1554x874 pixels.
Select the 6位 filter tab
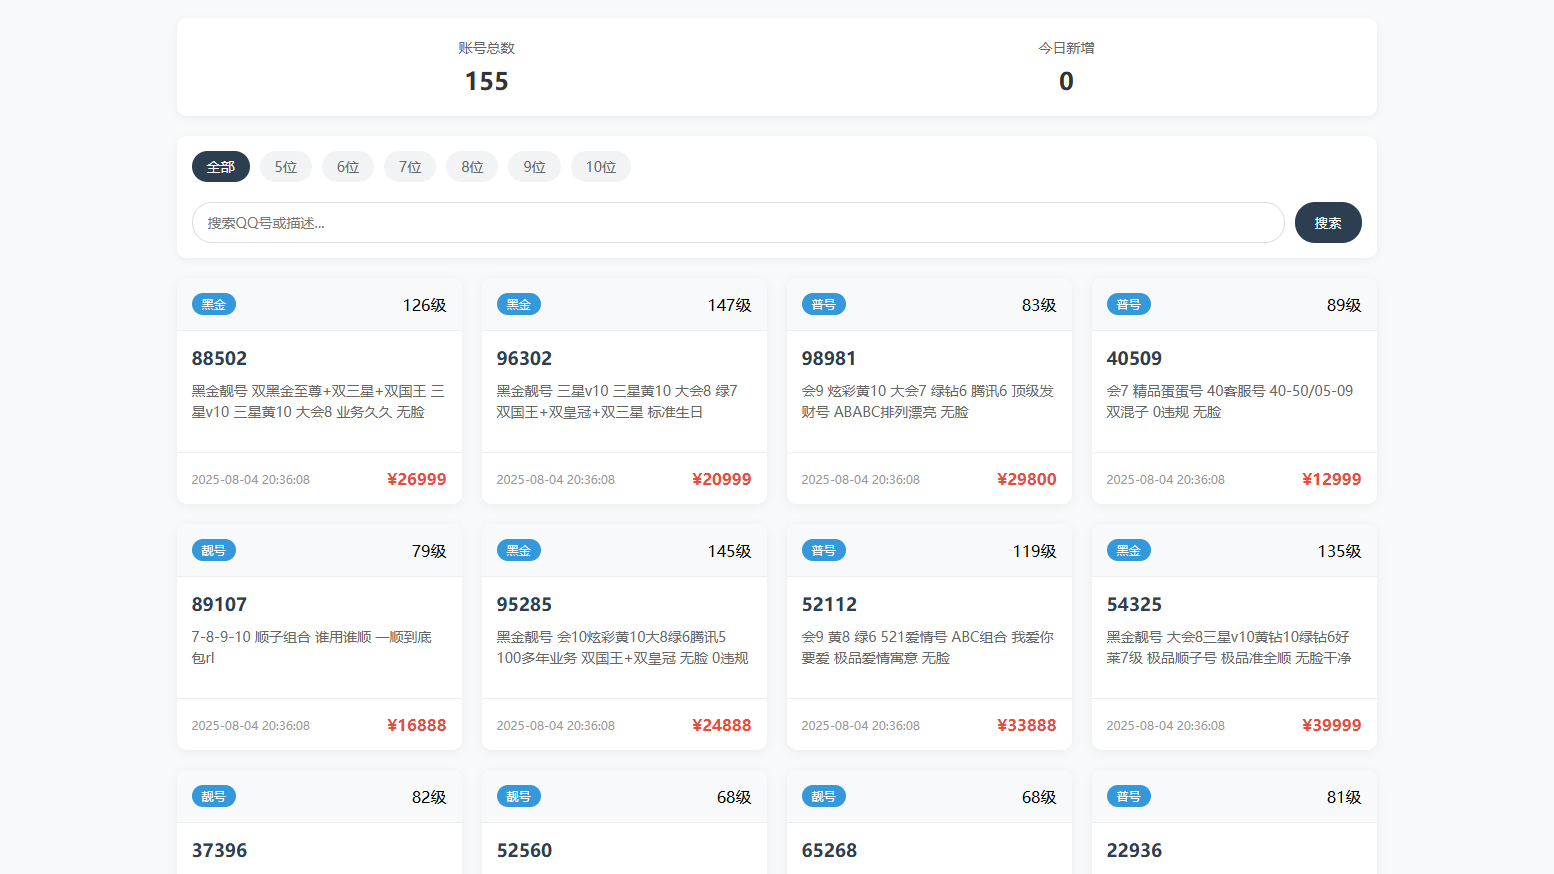coord(347,166)
